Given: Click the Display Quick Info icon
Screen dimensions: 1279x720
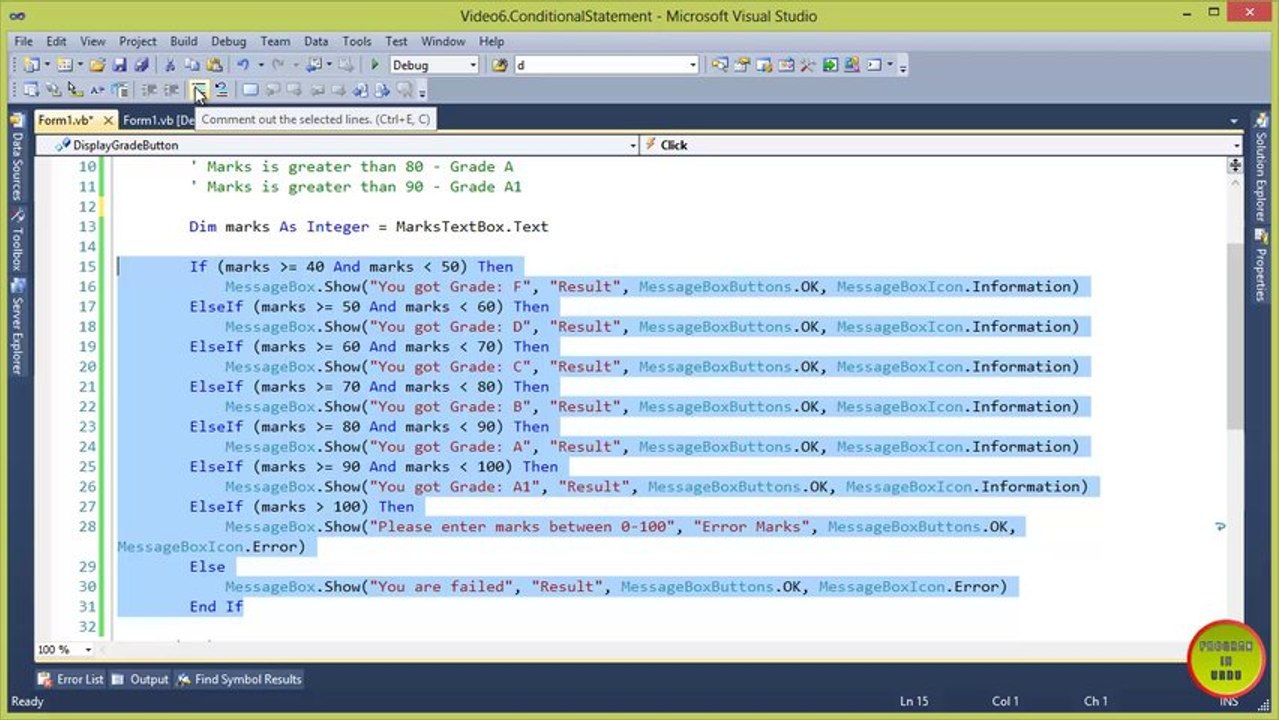Looking at the screenshot, I should point(75,90).
